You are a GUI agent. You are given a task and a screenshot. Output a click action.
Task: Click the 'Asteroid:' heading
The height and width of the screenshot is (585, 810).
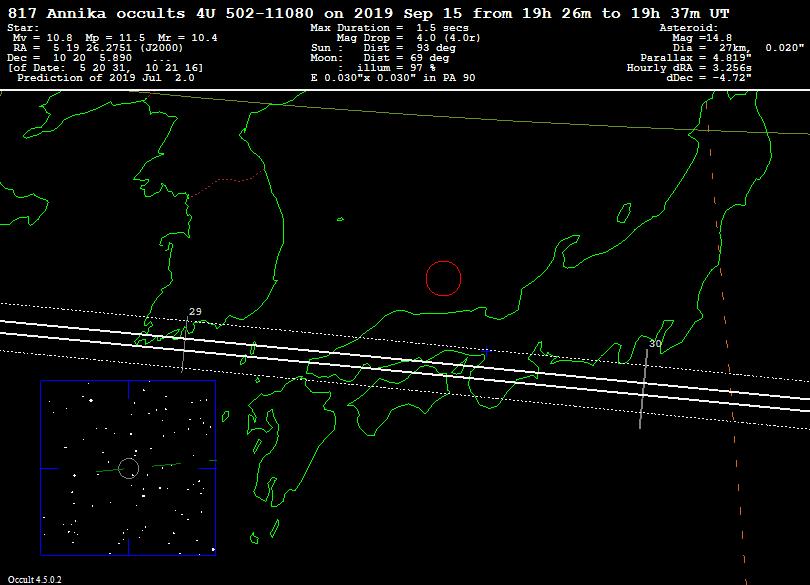click(689, 27)
